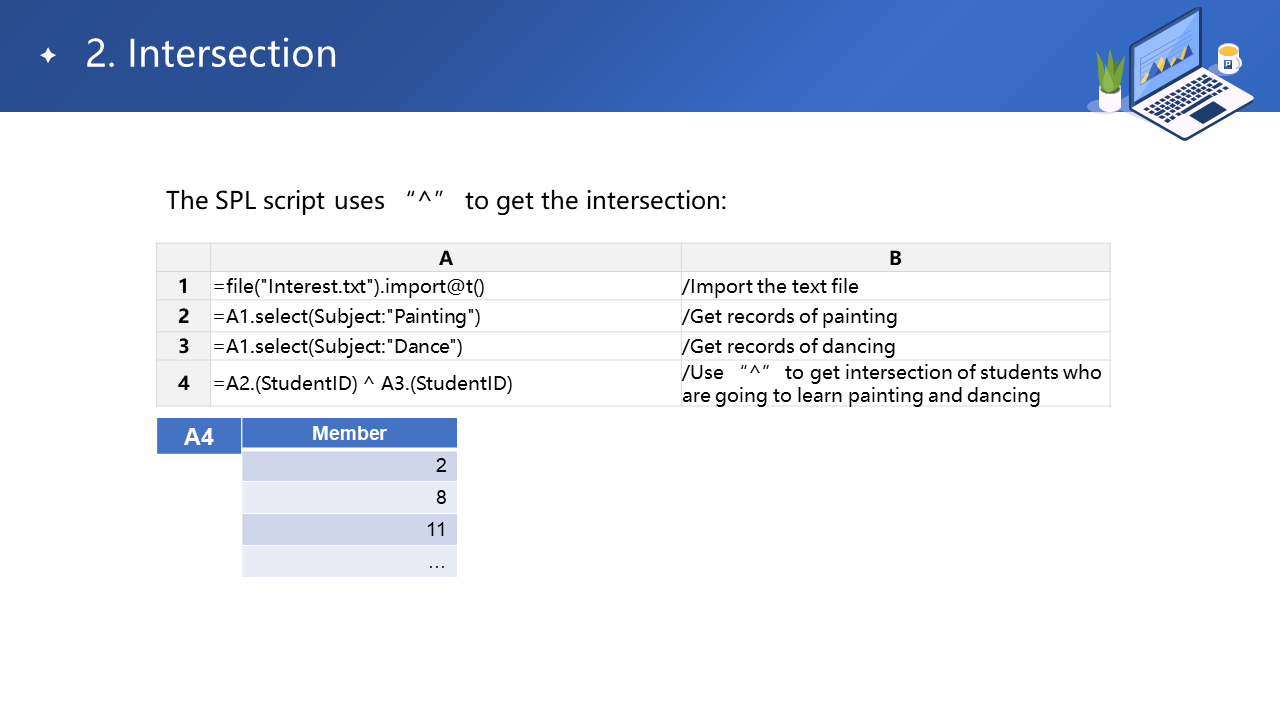Select column B header cell
This screenshot has height=720, width=1280.
point(895,258)
